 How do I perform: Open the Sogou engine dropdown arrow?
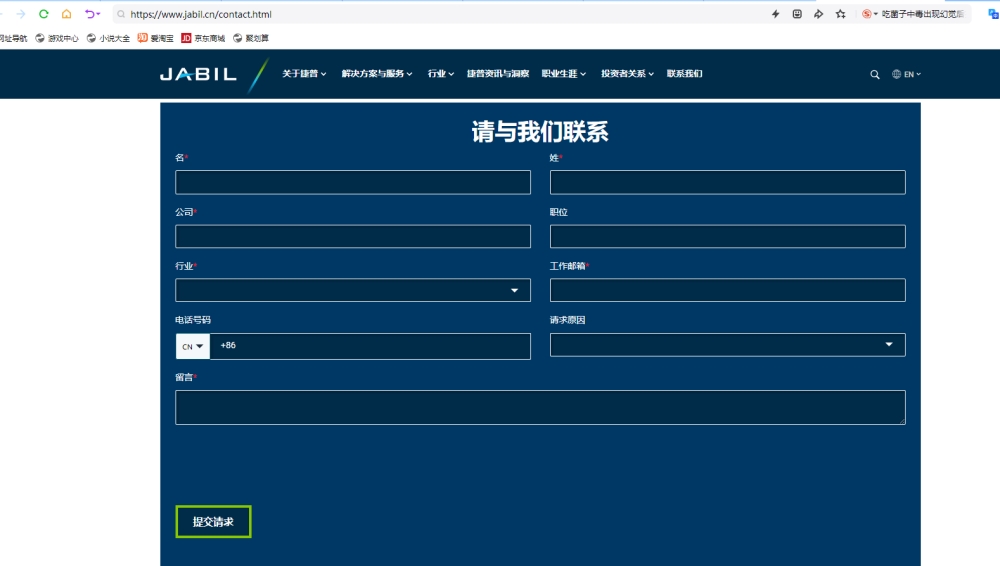coord(876,14)
